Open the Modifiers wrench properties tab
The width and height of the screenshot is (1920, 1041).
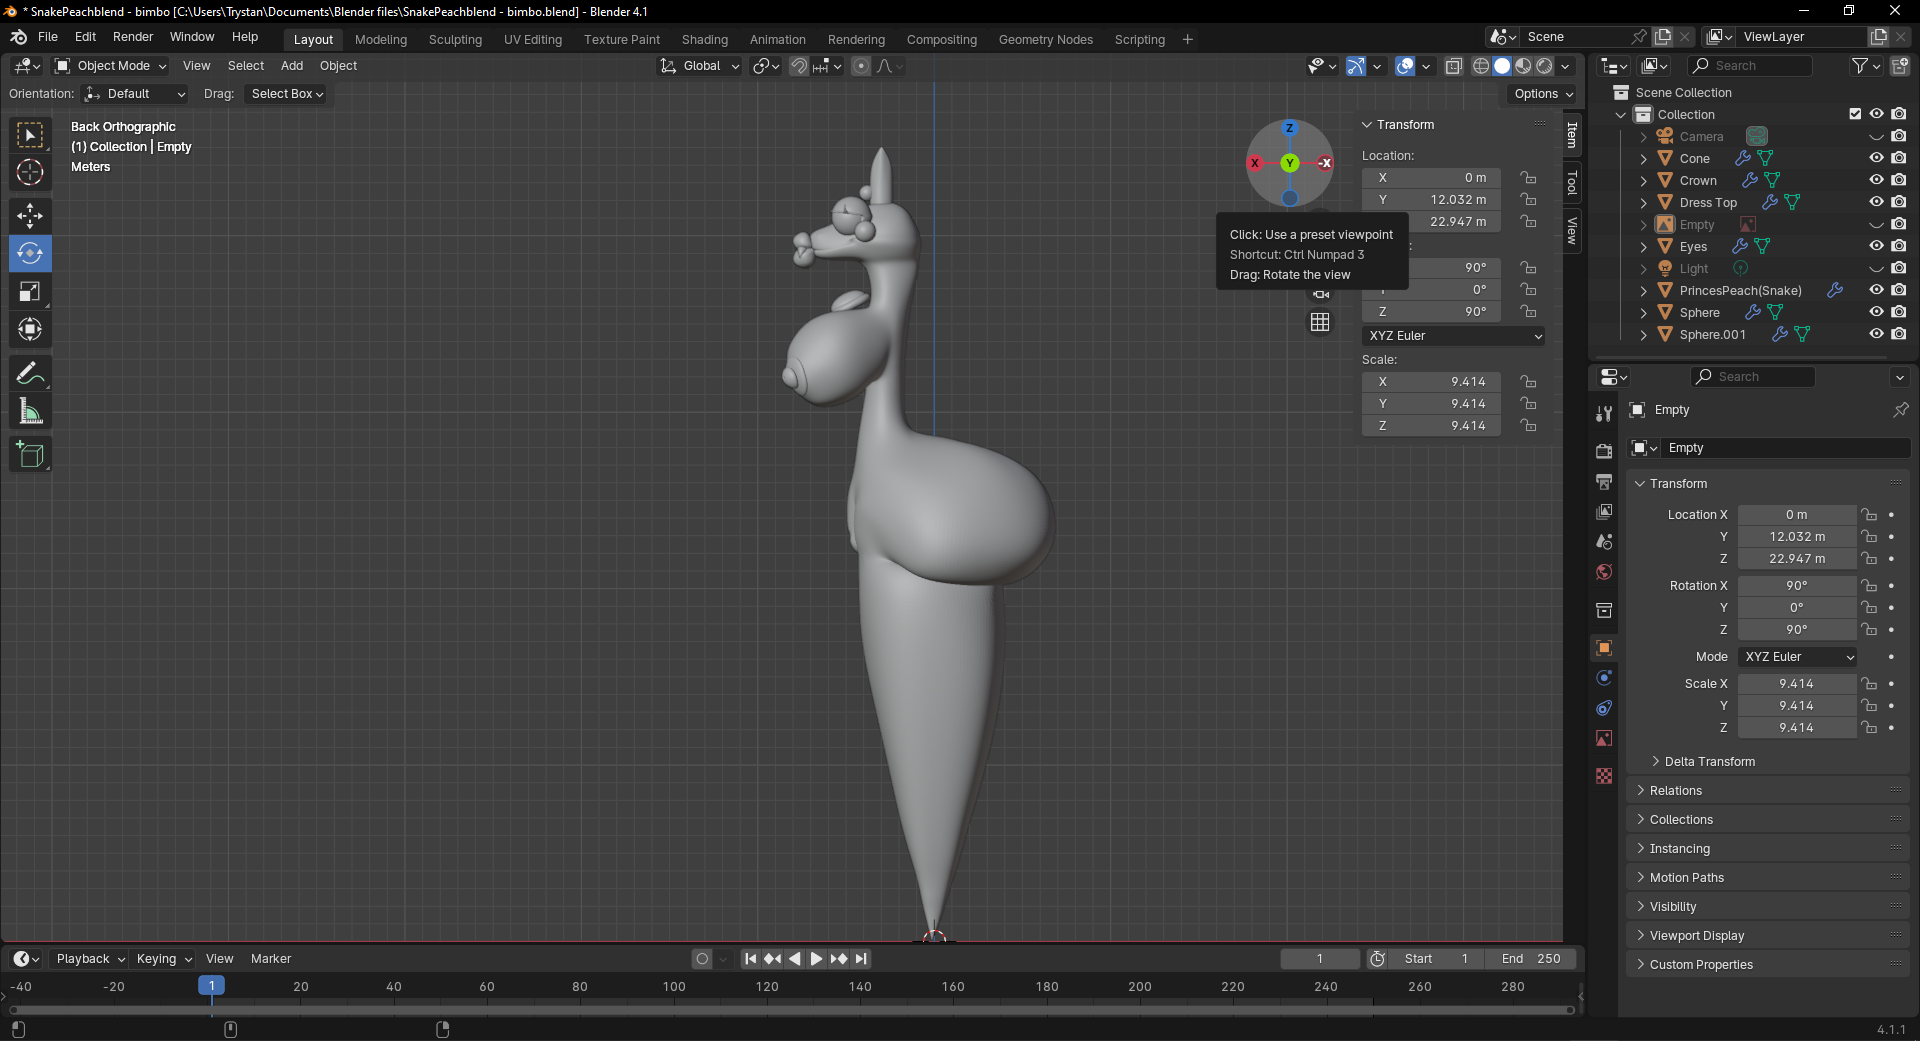[x=1604, y=413]
